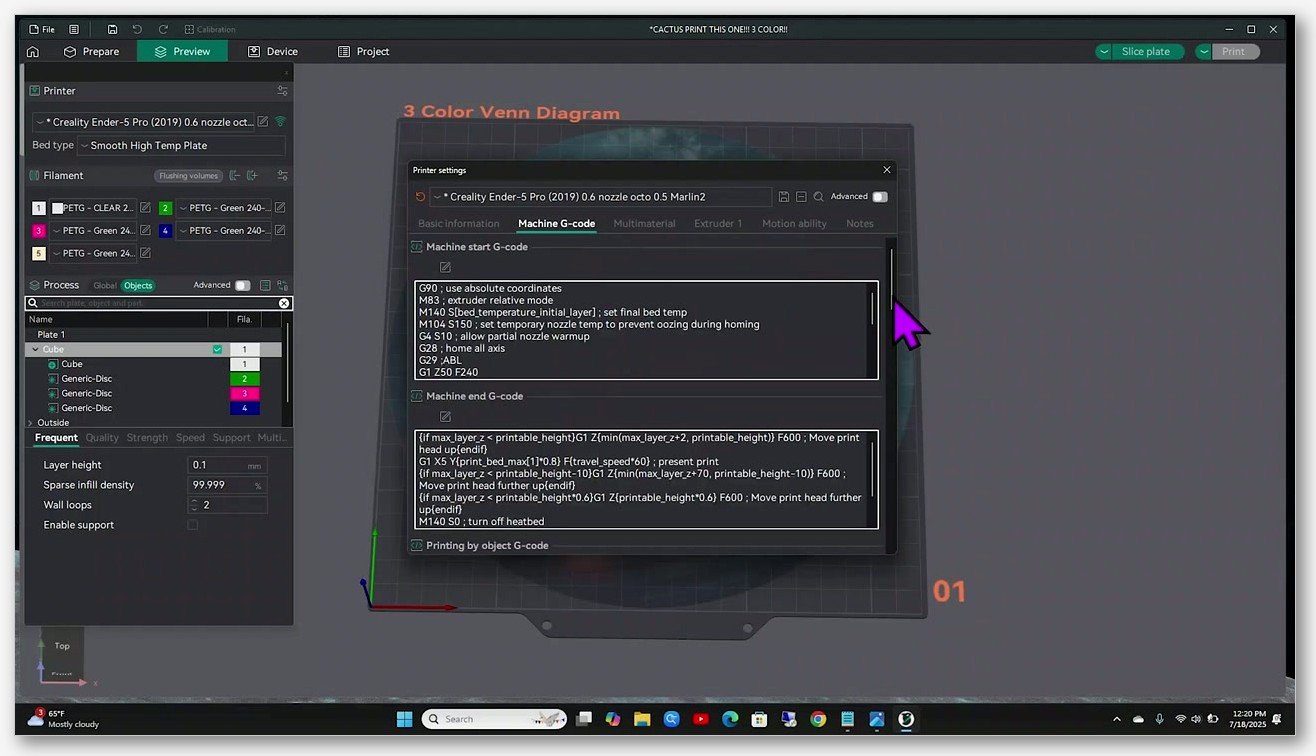Screen dimensions: 1316x756
Task: Open the filament 4 PETG Green dropdown
Action: click(x=225, y=231)
